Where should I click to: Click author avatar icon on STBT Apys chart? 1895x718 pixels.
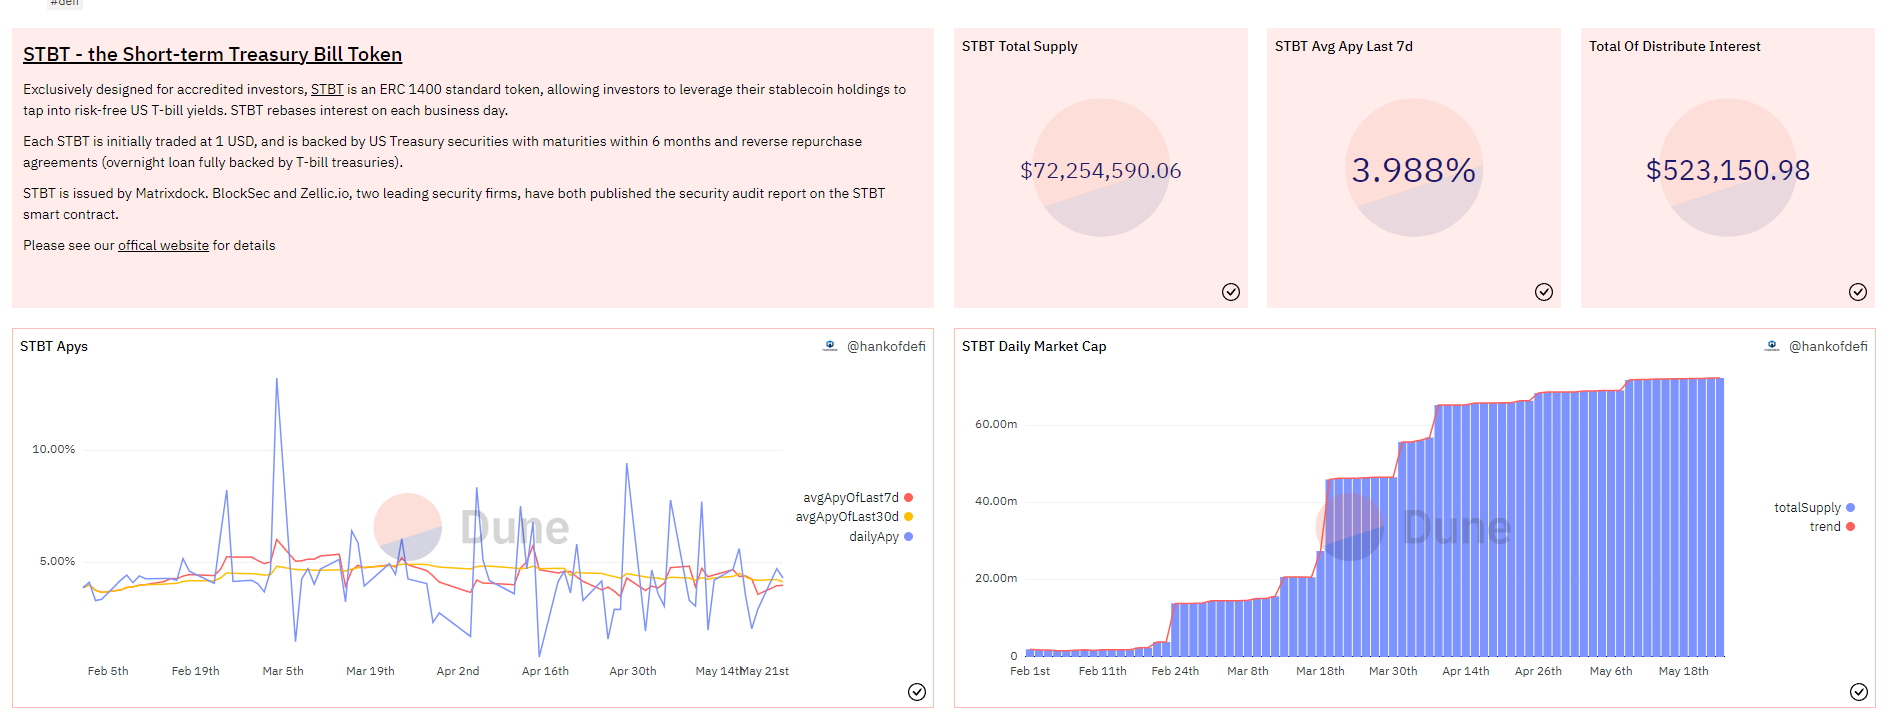pyautogui.click(x=830, y=346)
